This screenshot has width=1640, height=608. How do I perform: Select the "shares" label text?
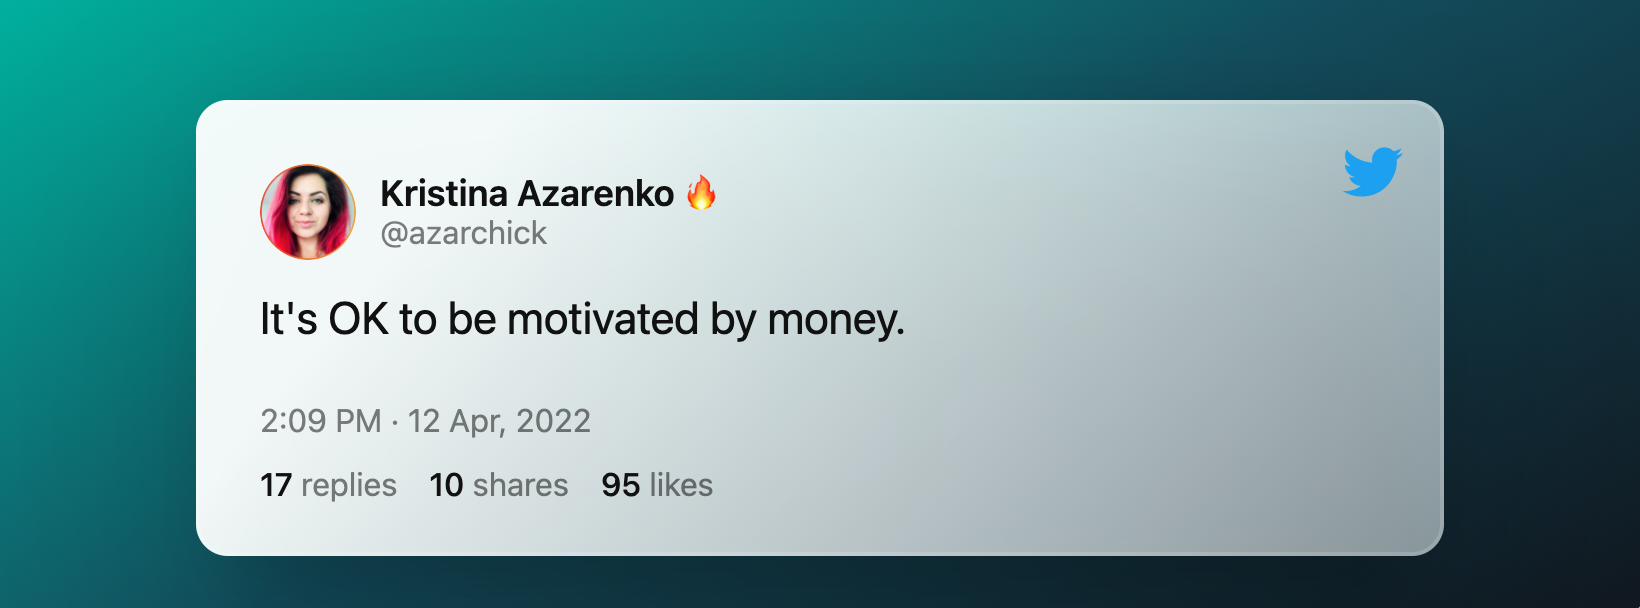click(520, 485)
